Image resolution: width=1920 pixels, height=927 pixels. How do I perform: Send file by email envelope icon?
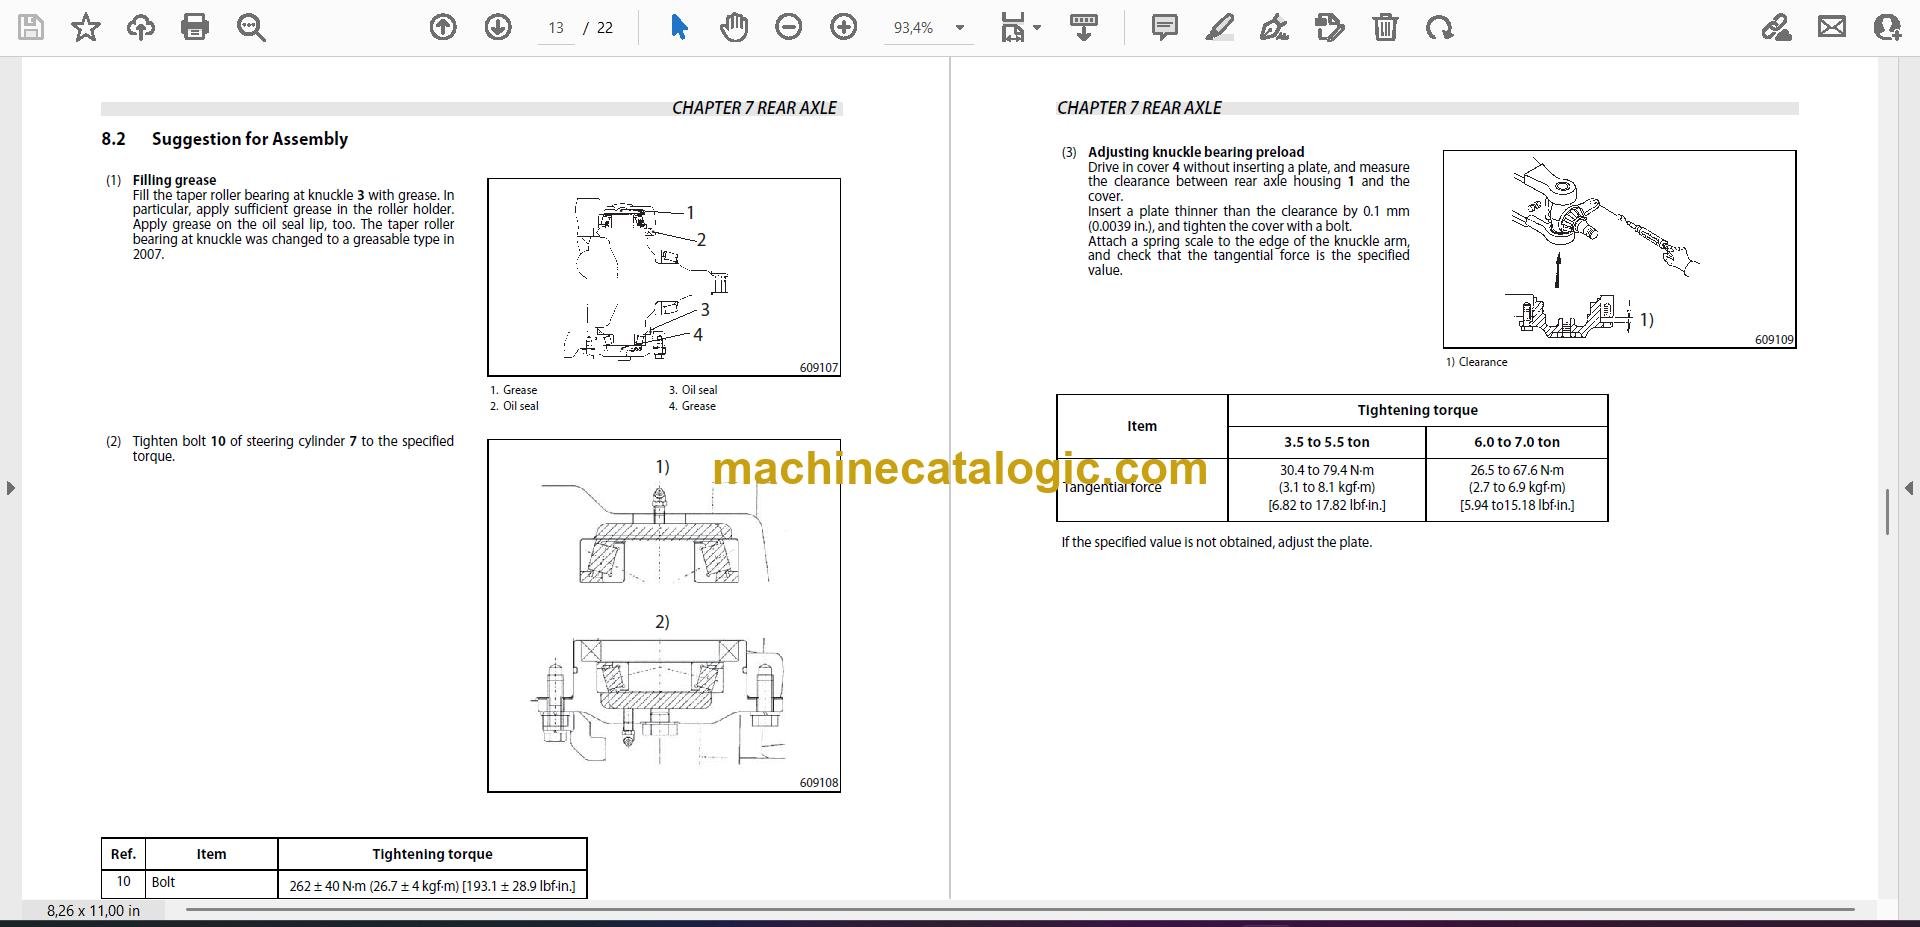click(1832, 27)
